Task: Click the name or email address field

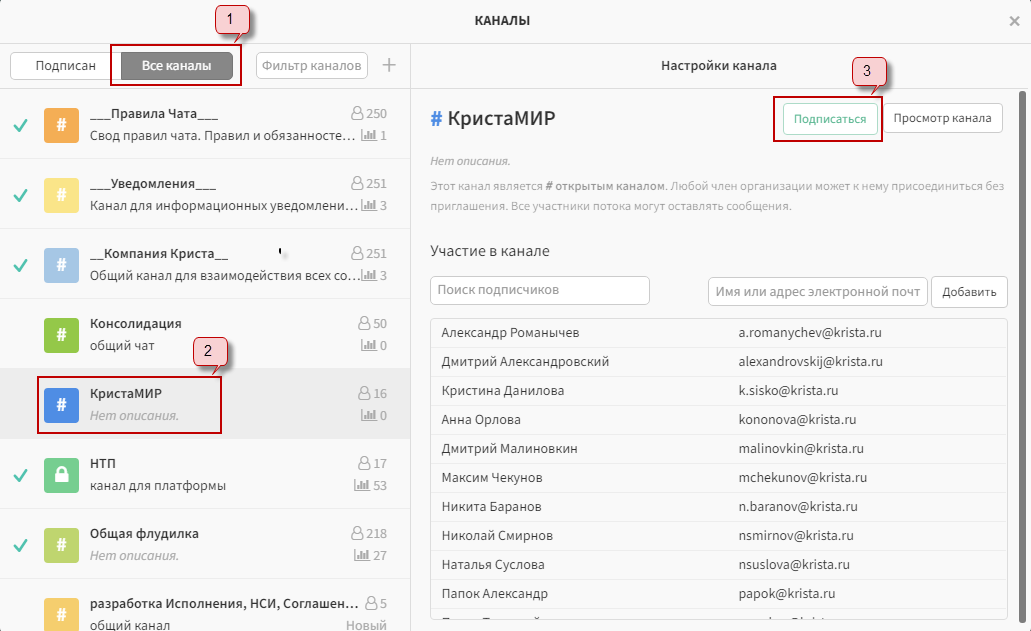Action: 817,292
